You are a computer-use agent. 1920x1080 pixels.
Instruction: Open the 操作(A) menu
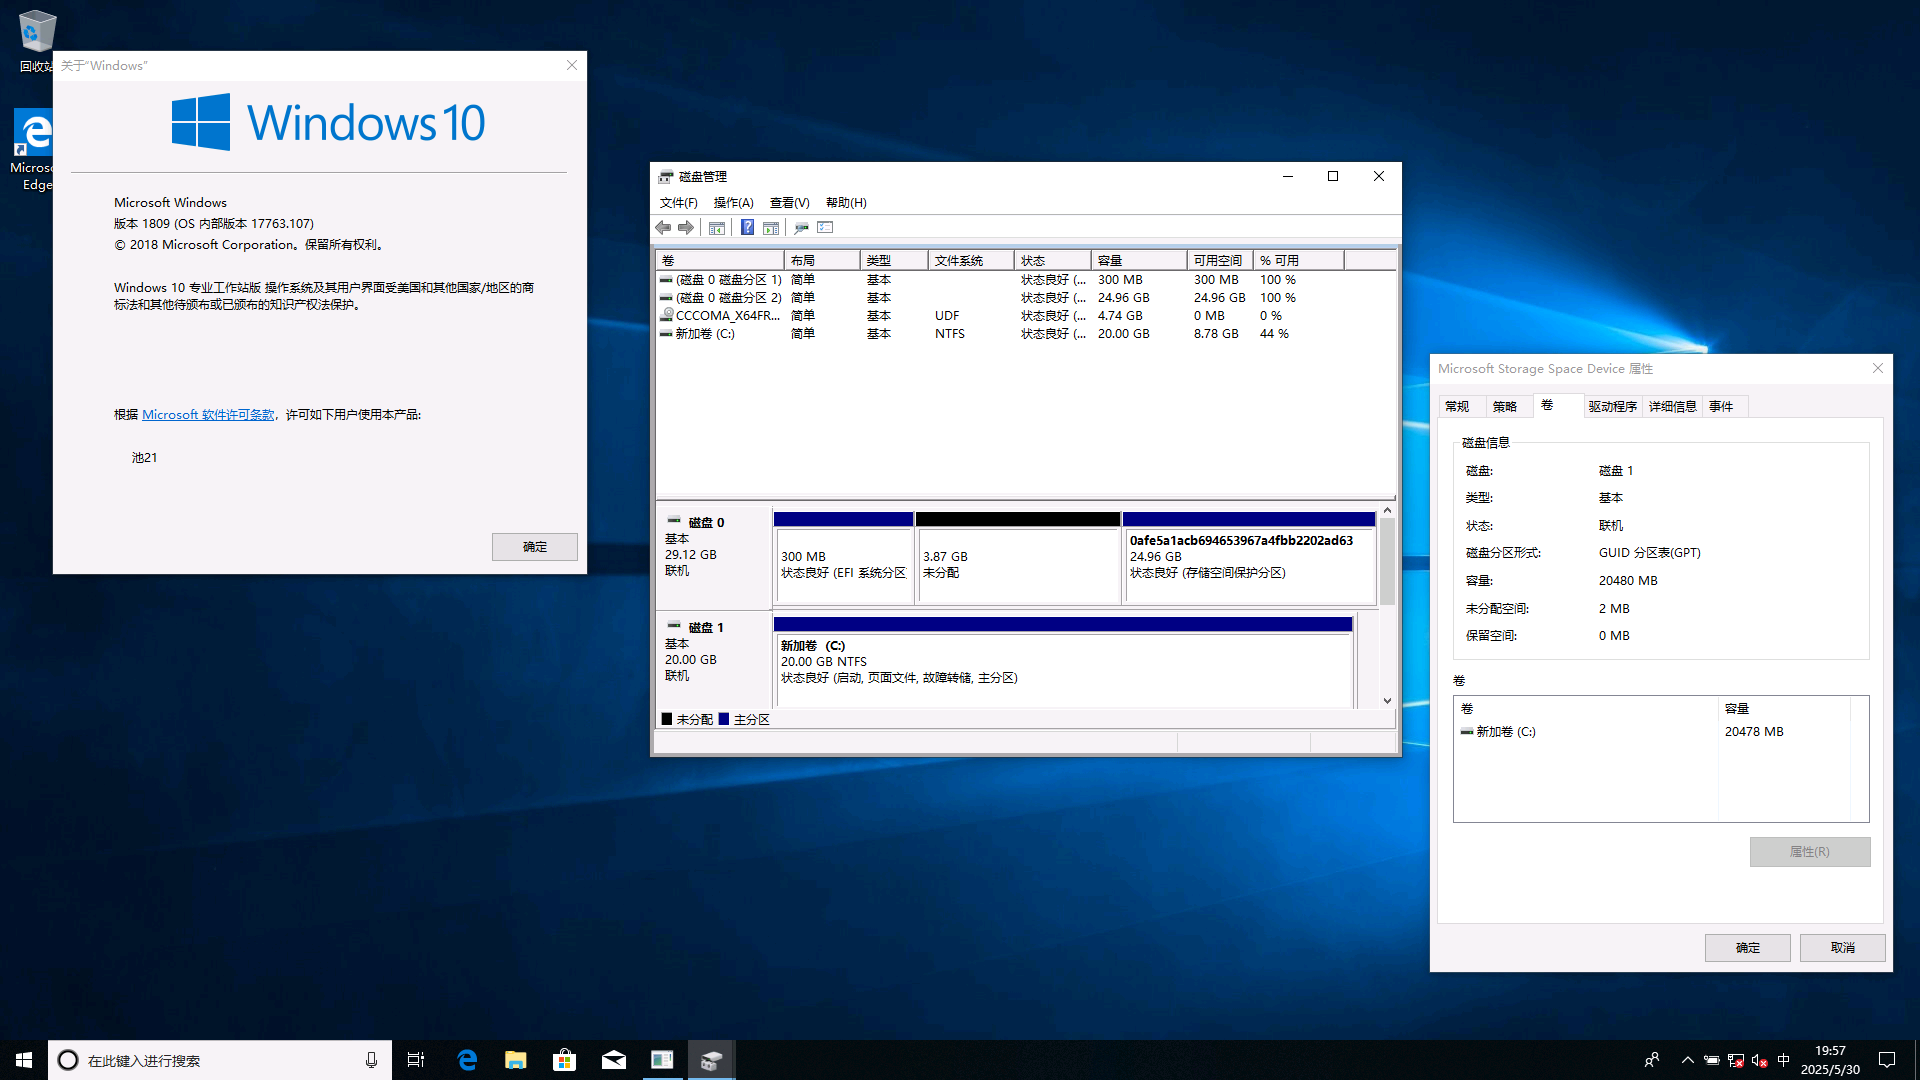point(733,203)
